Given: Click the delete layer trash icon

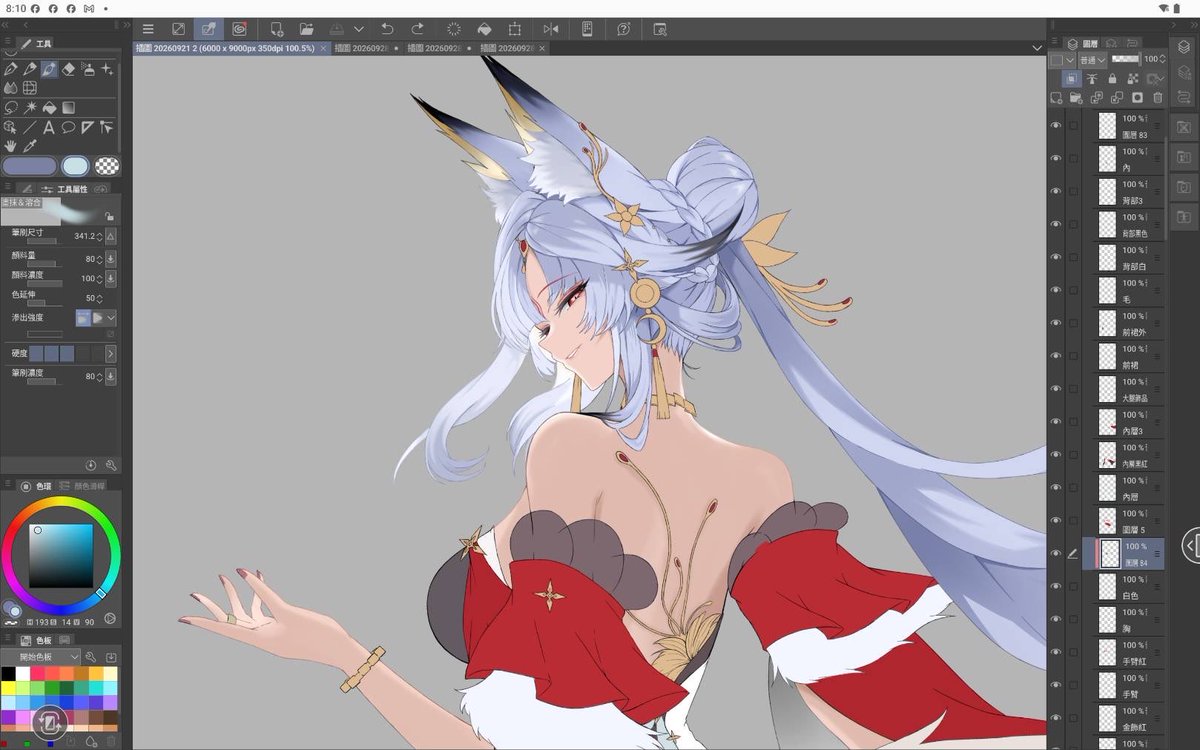Looking at the screenshot, I should 1158,98.
